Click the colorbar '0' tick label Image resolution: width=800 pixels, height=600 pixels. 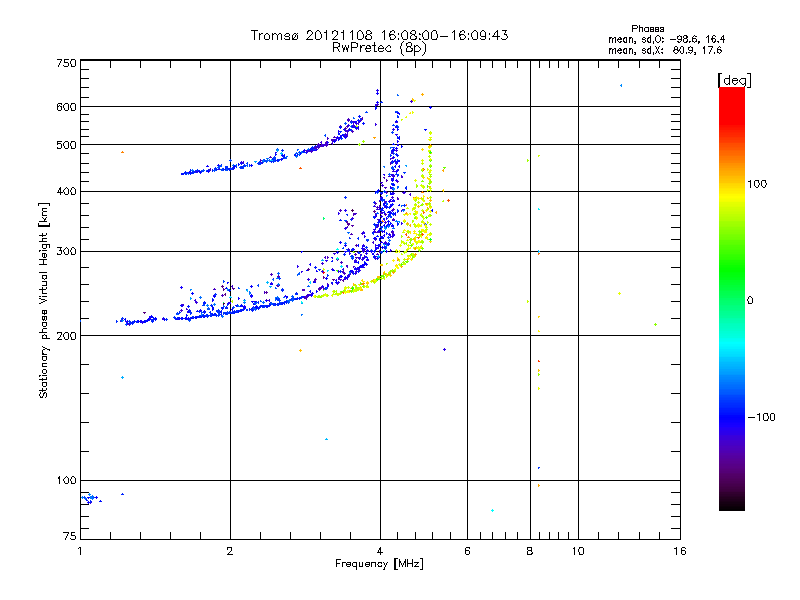(x=750, y=301)
